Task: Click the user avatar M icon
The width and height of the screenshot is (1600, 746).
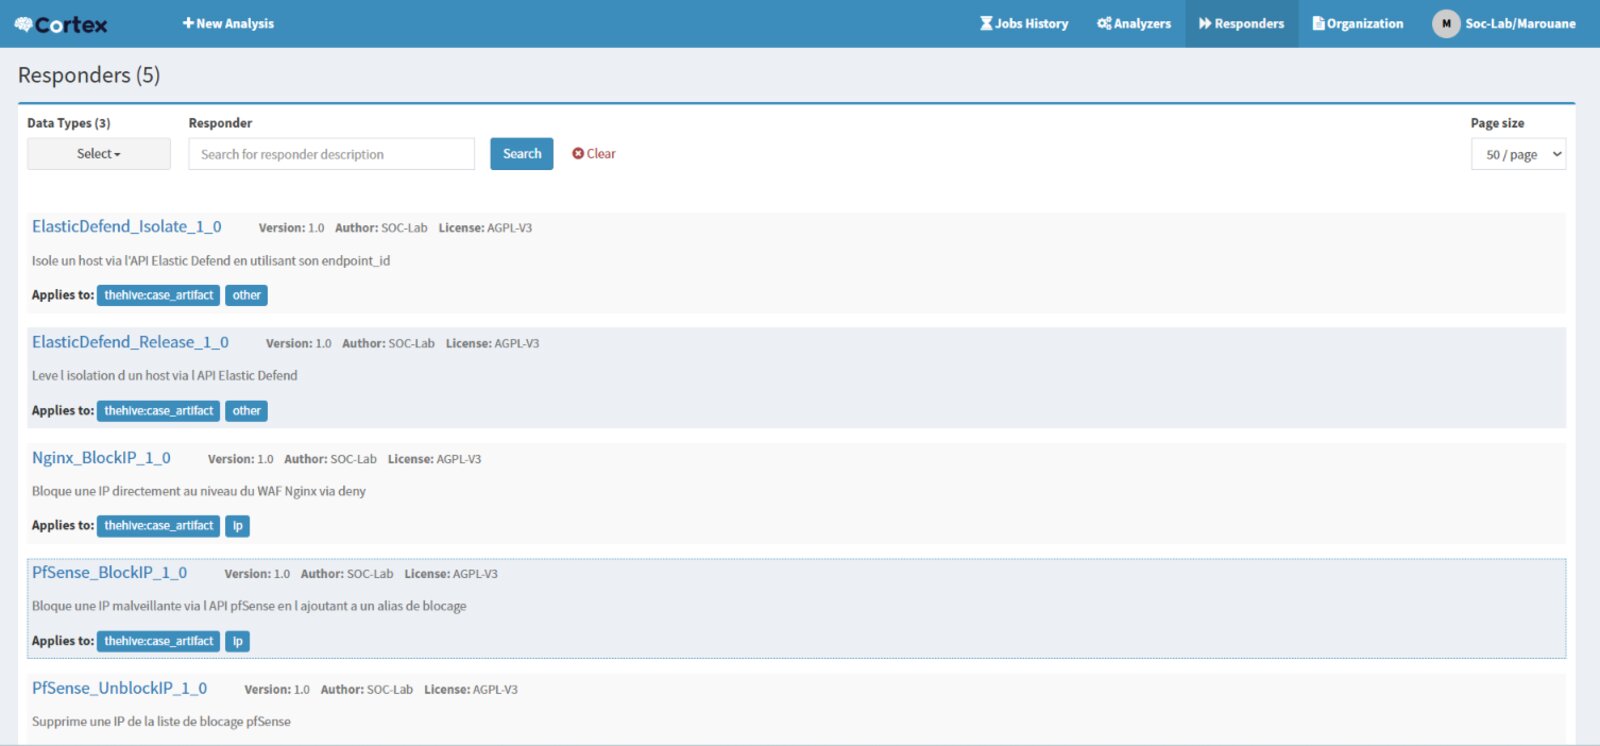Action: (x=1446, y=24)
